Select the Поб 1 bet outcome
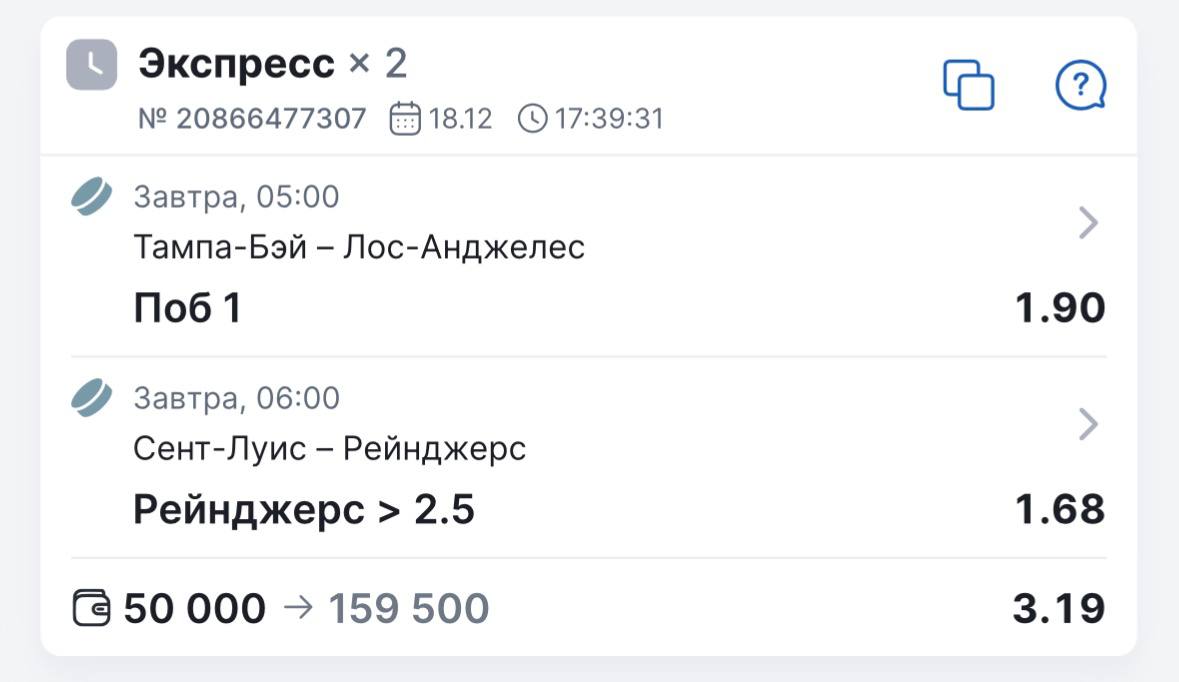The image size is (1179, 682). click(x=187, y=309)
